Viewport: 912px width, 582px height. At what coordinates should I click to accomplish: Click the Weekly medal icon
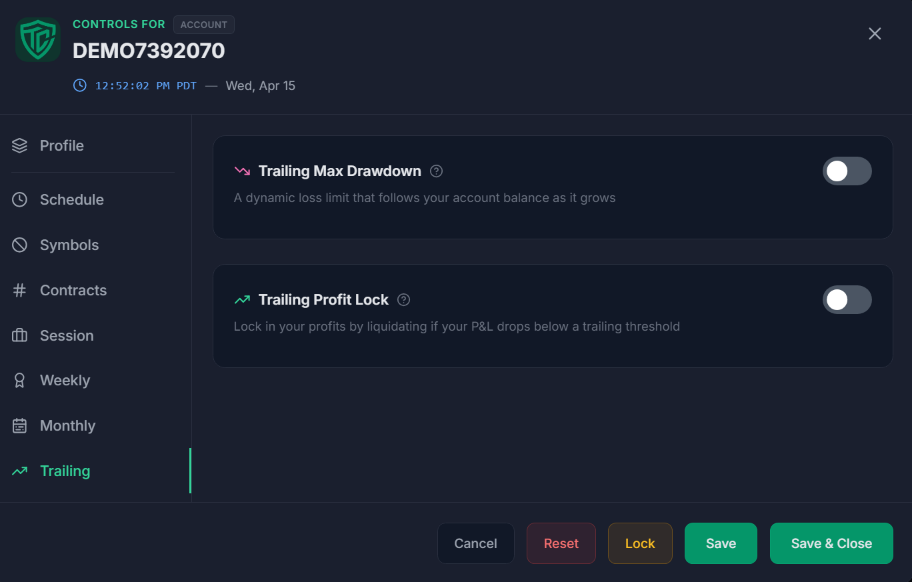click(x=21, y=380)
